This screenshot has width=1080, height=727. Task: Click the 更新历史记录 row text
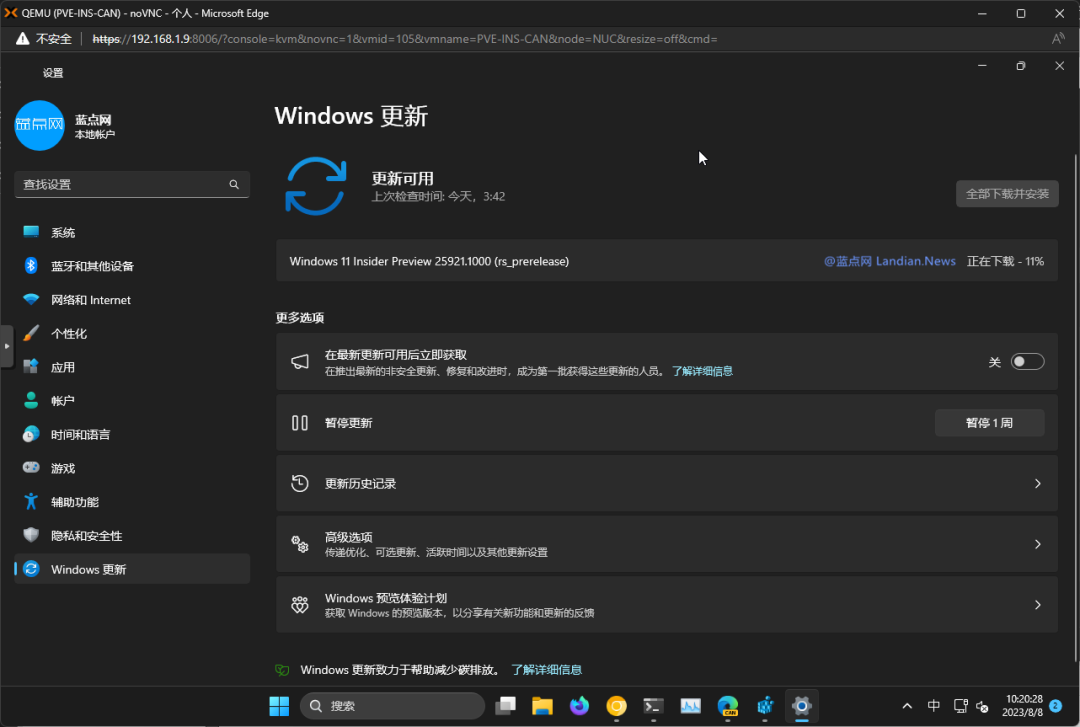coord(360,484)
